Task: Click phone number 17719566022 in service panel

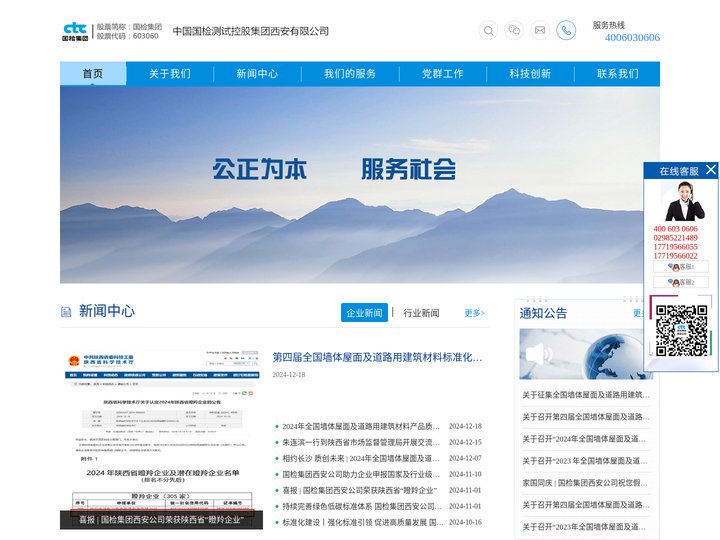Action: coord(675,256)
